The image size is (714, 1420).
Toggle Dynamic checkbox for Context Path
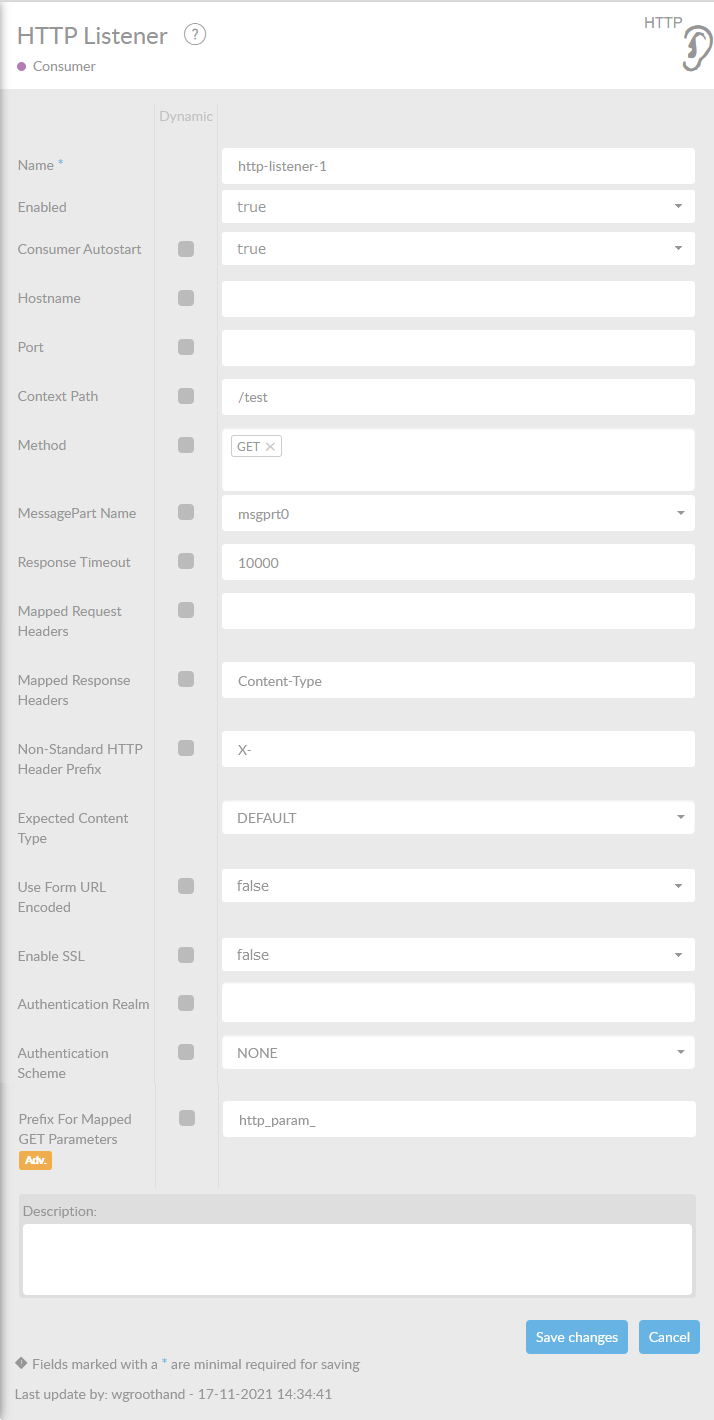(186, 396)
